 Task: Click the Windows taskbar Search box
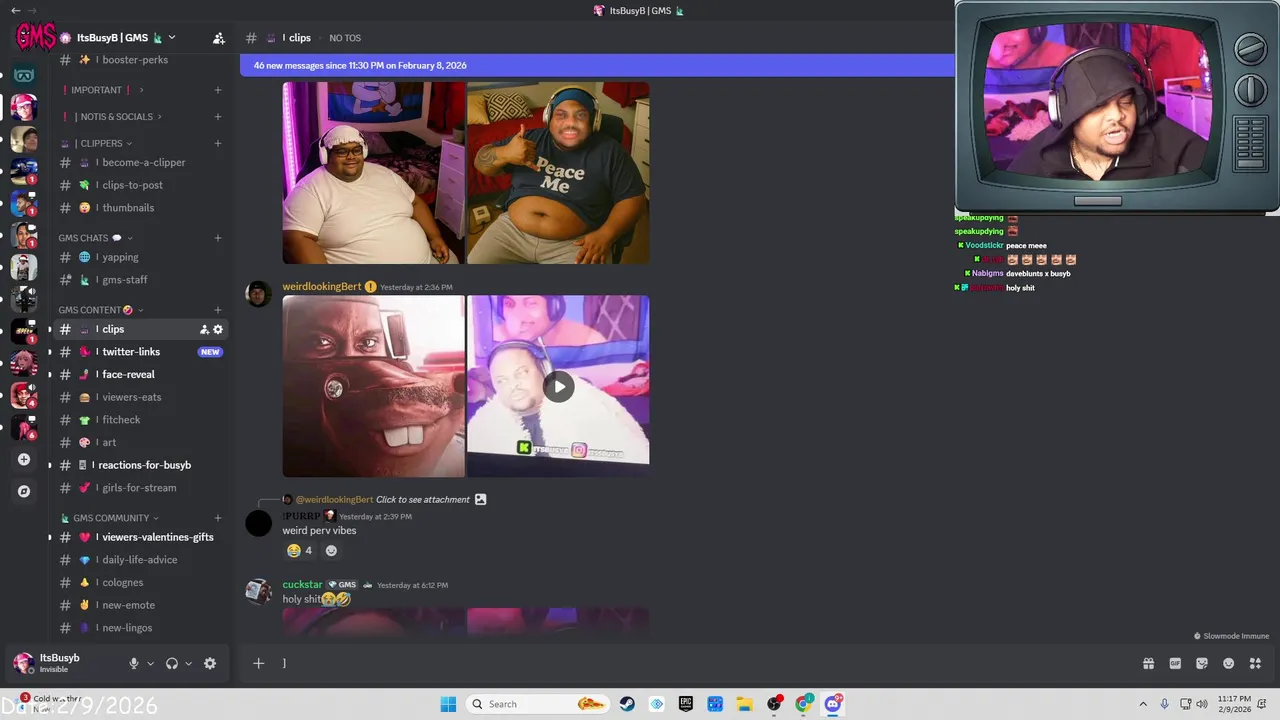[538, 704]
